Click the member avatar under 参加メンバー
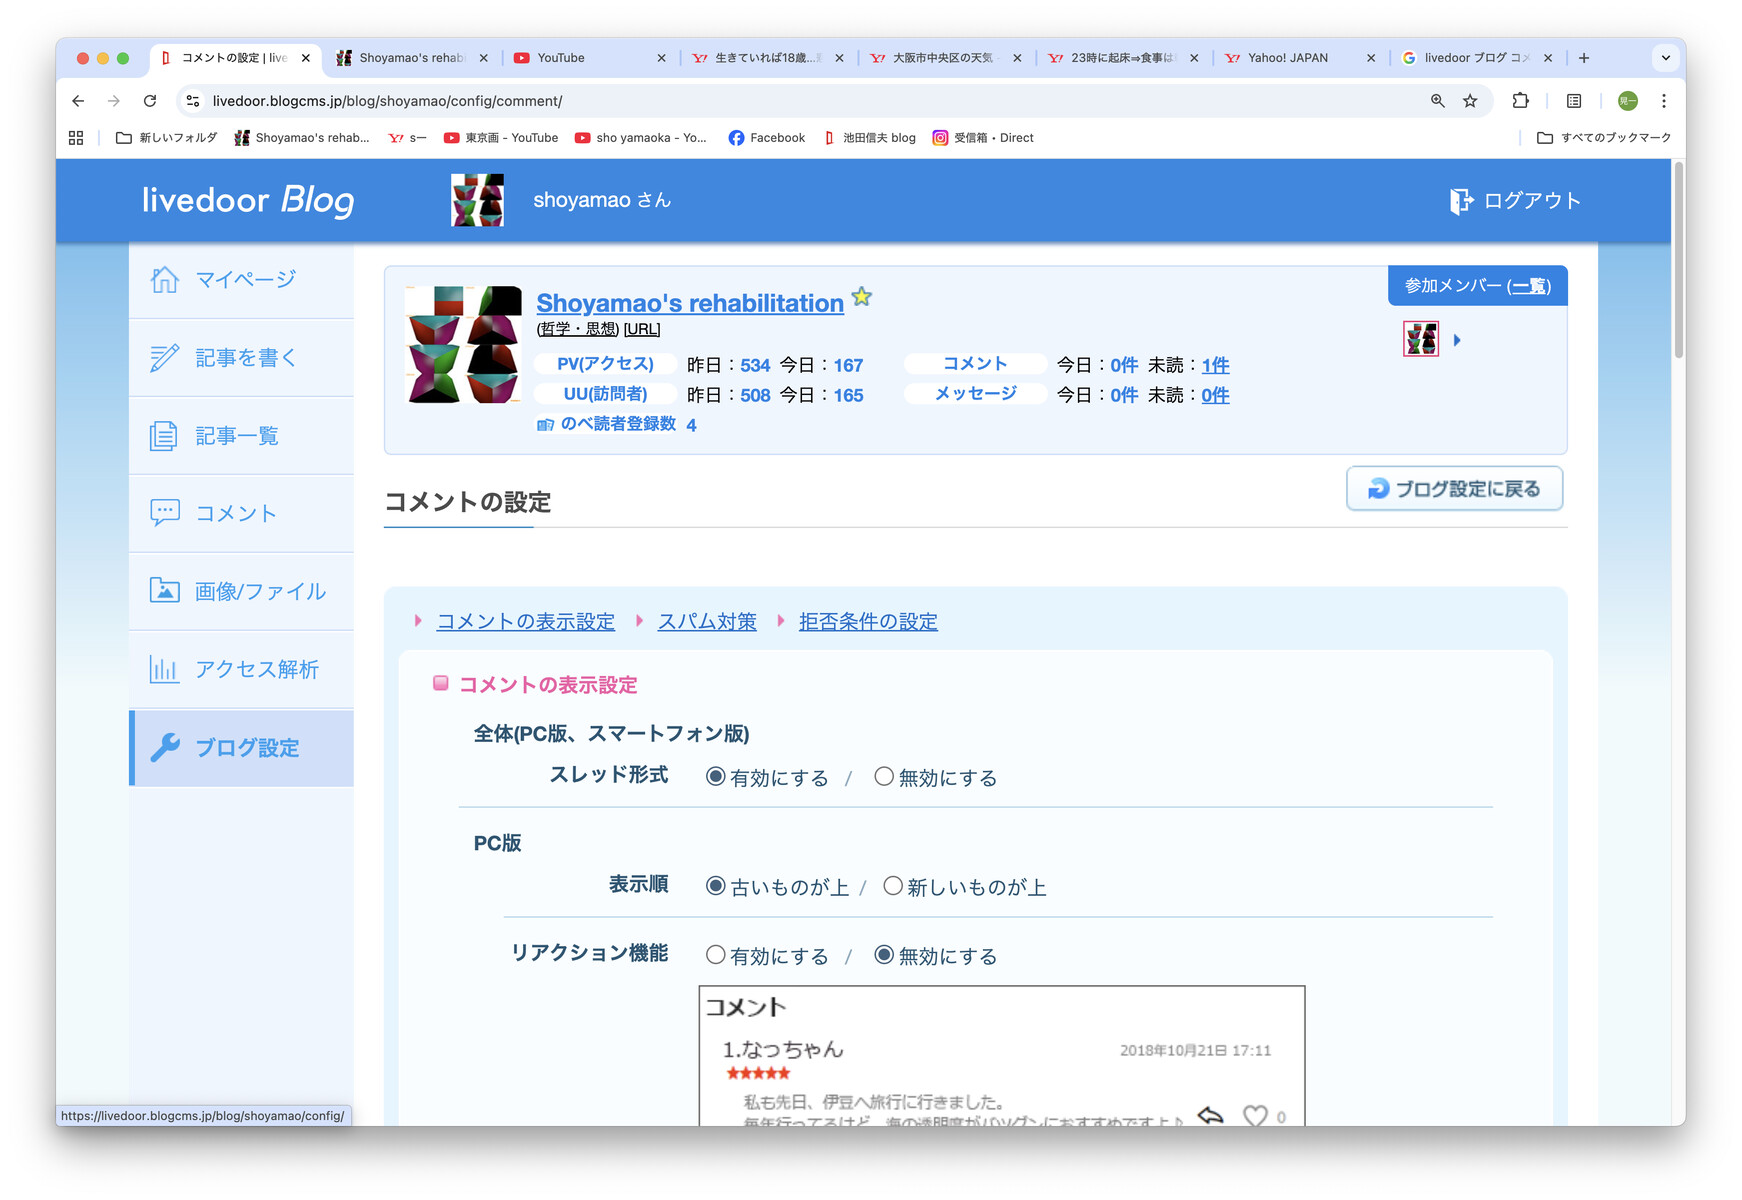Viewport: 1742px width, 1200px height. coord(1421,339)
